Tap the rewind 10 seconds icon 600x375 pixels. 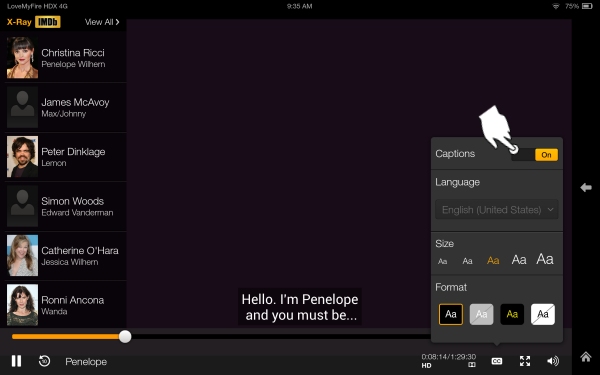[x=44, y=361]
